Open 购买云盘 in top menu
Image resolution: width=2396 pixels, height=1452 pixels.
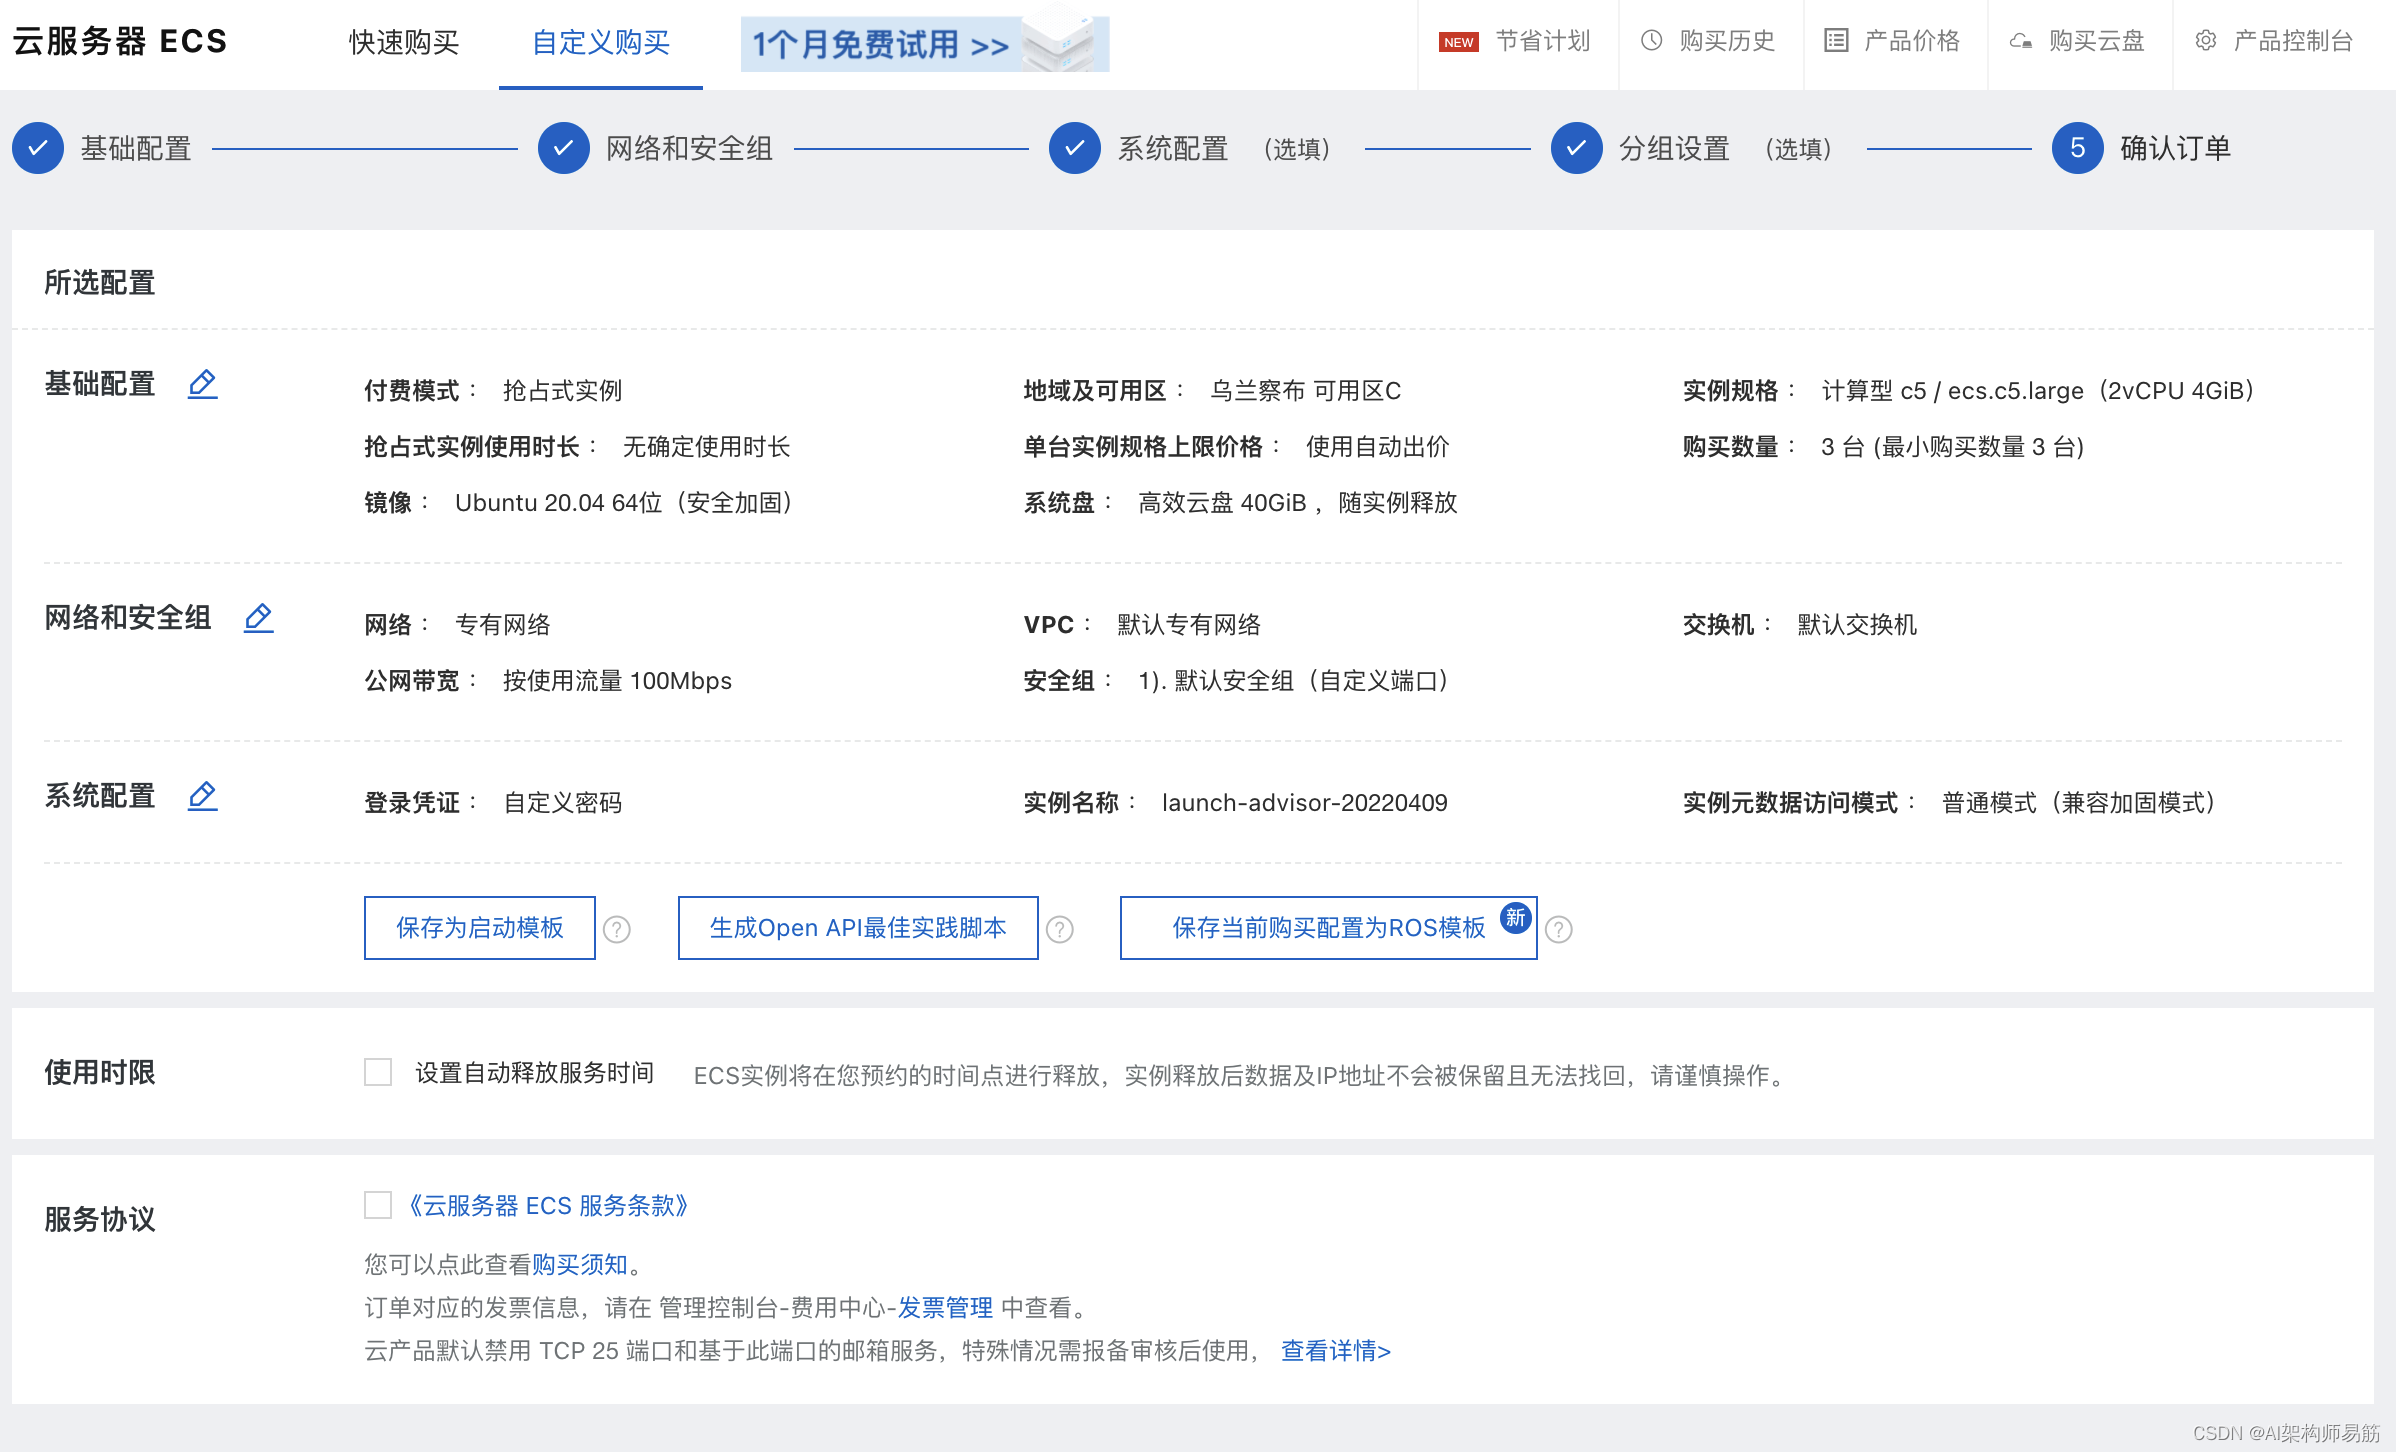2097,41
